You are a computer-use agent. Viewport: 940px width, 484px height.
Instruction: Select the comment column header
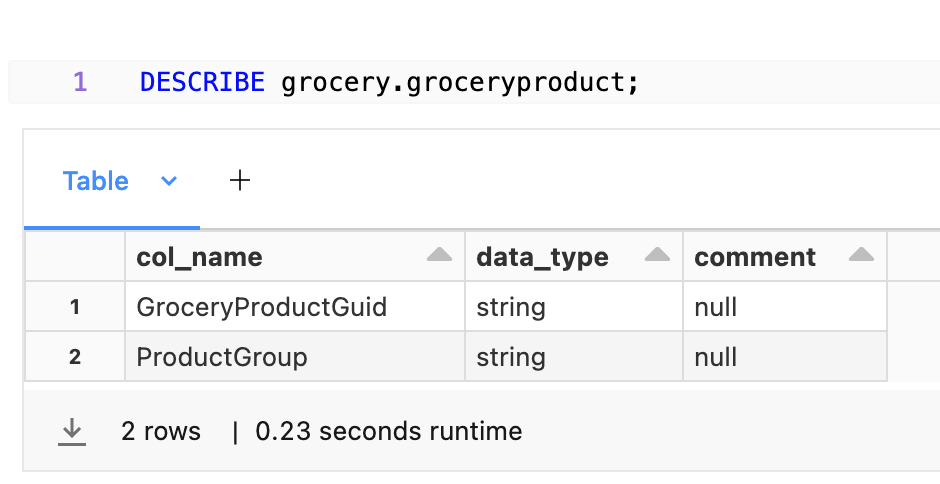[x=755, y=257]
